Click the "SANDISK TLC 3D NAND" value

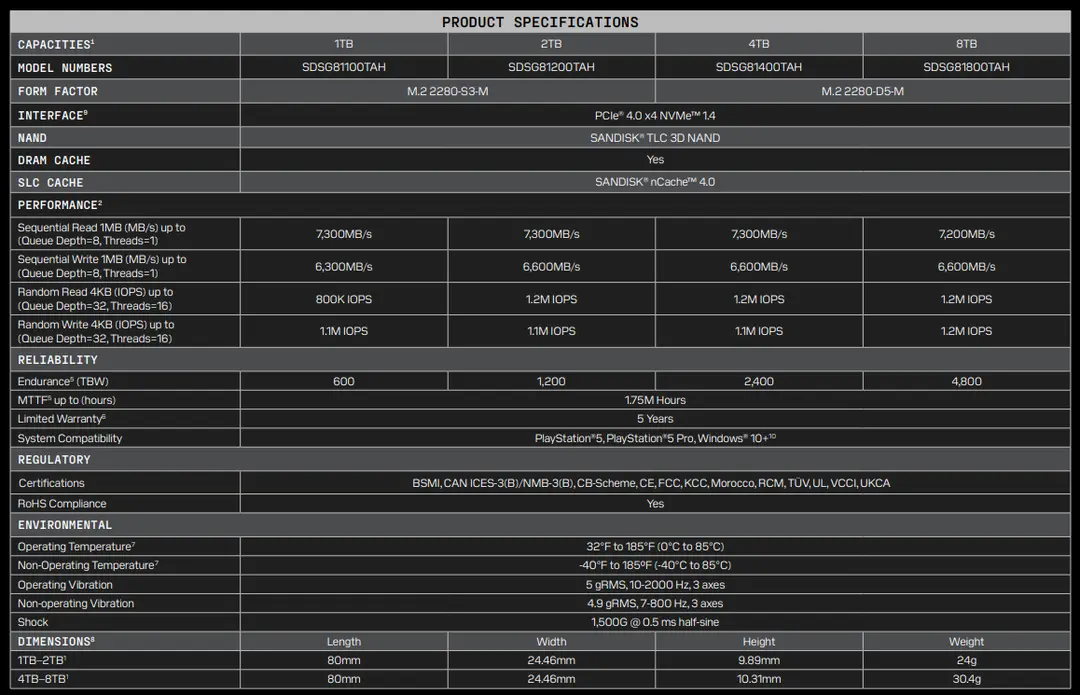(x=655, y=138)
